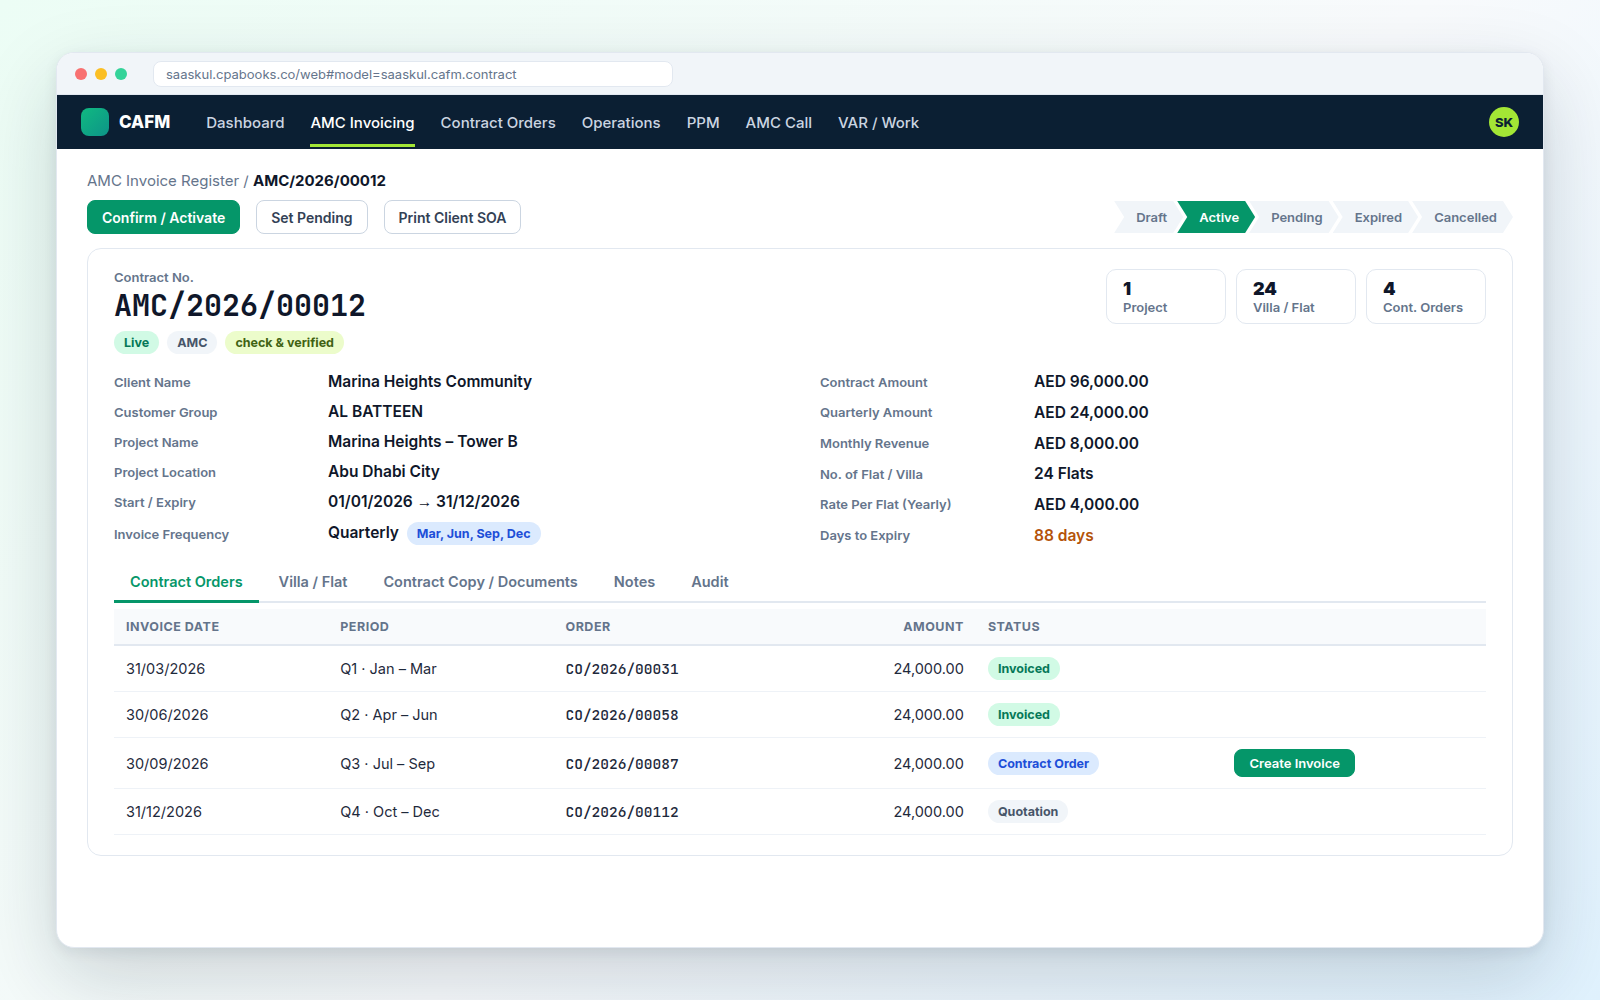The image size is (1600, 1000).
Task: Set status to Draft stage
Action: [x=1151, y=217]
